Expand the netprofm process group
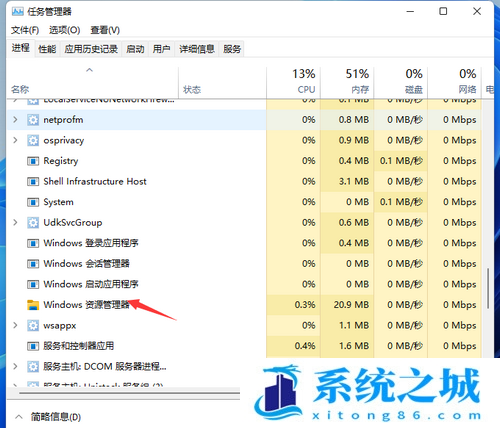Image resolution: width=500 pixels, height=428 pixels. [15, 119]
